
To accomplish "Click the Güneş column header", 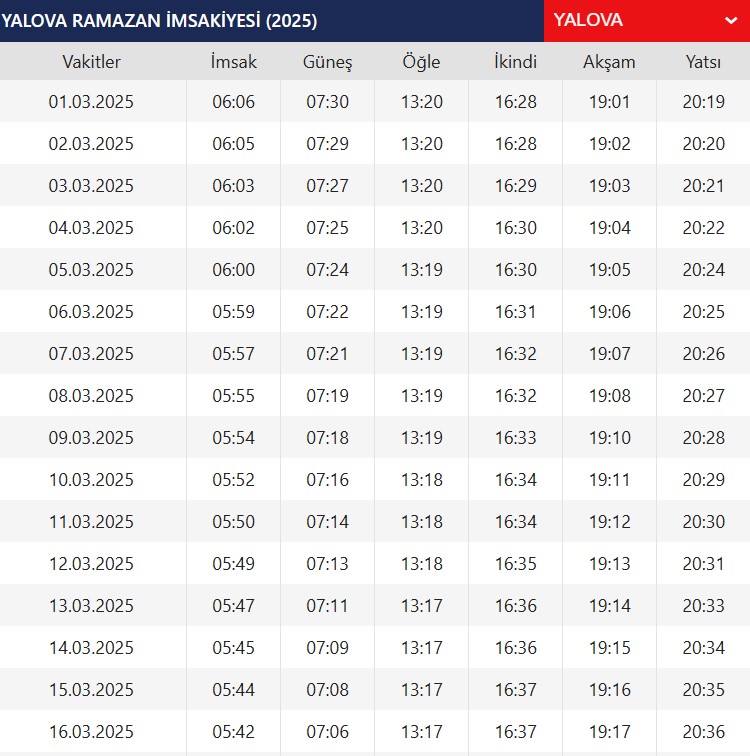I will pyautogui.click(x=327, y=62).
